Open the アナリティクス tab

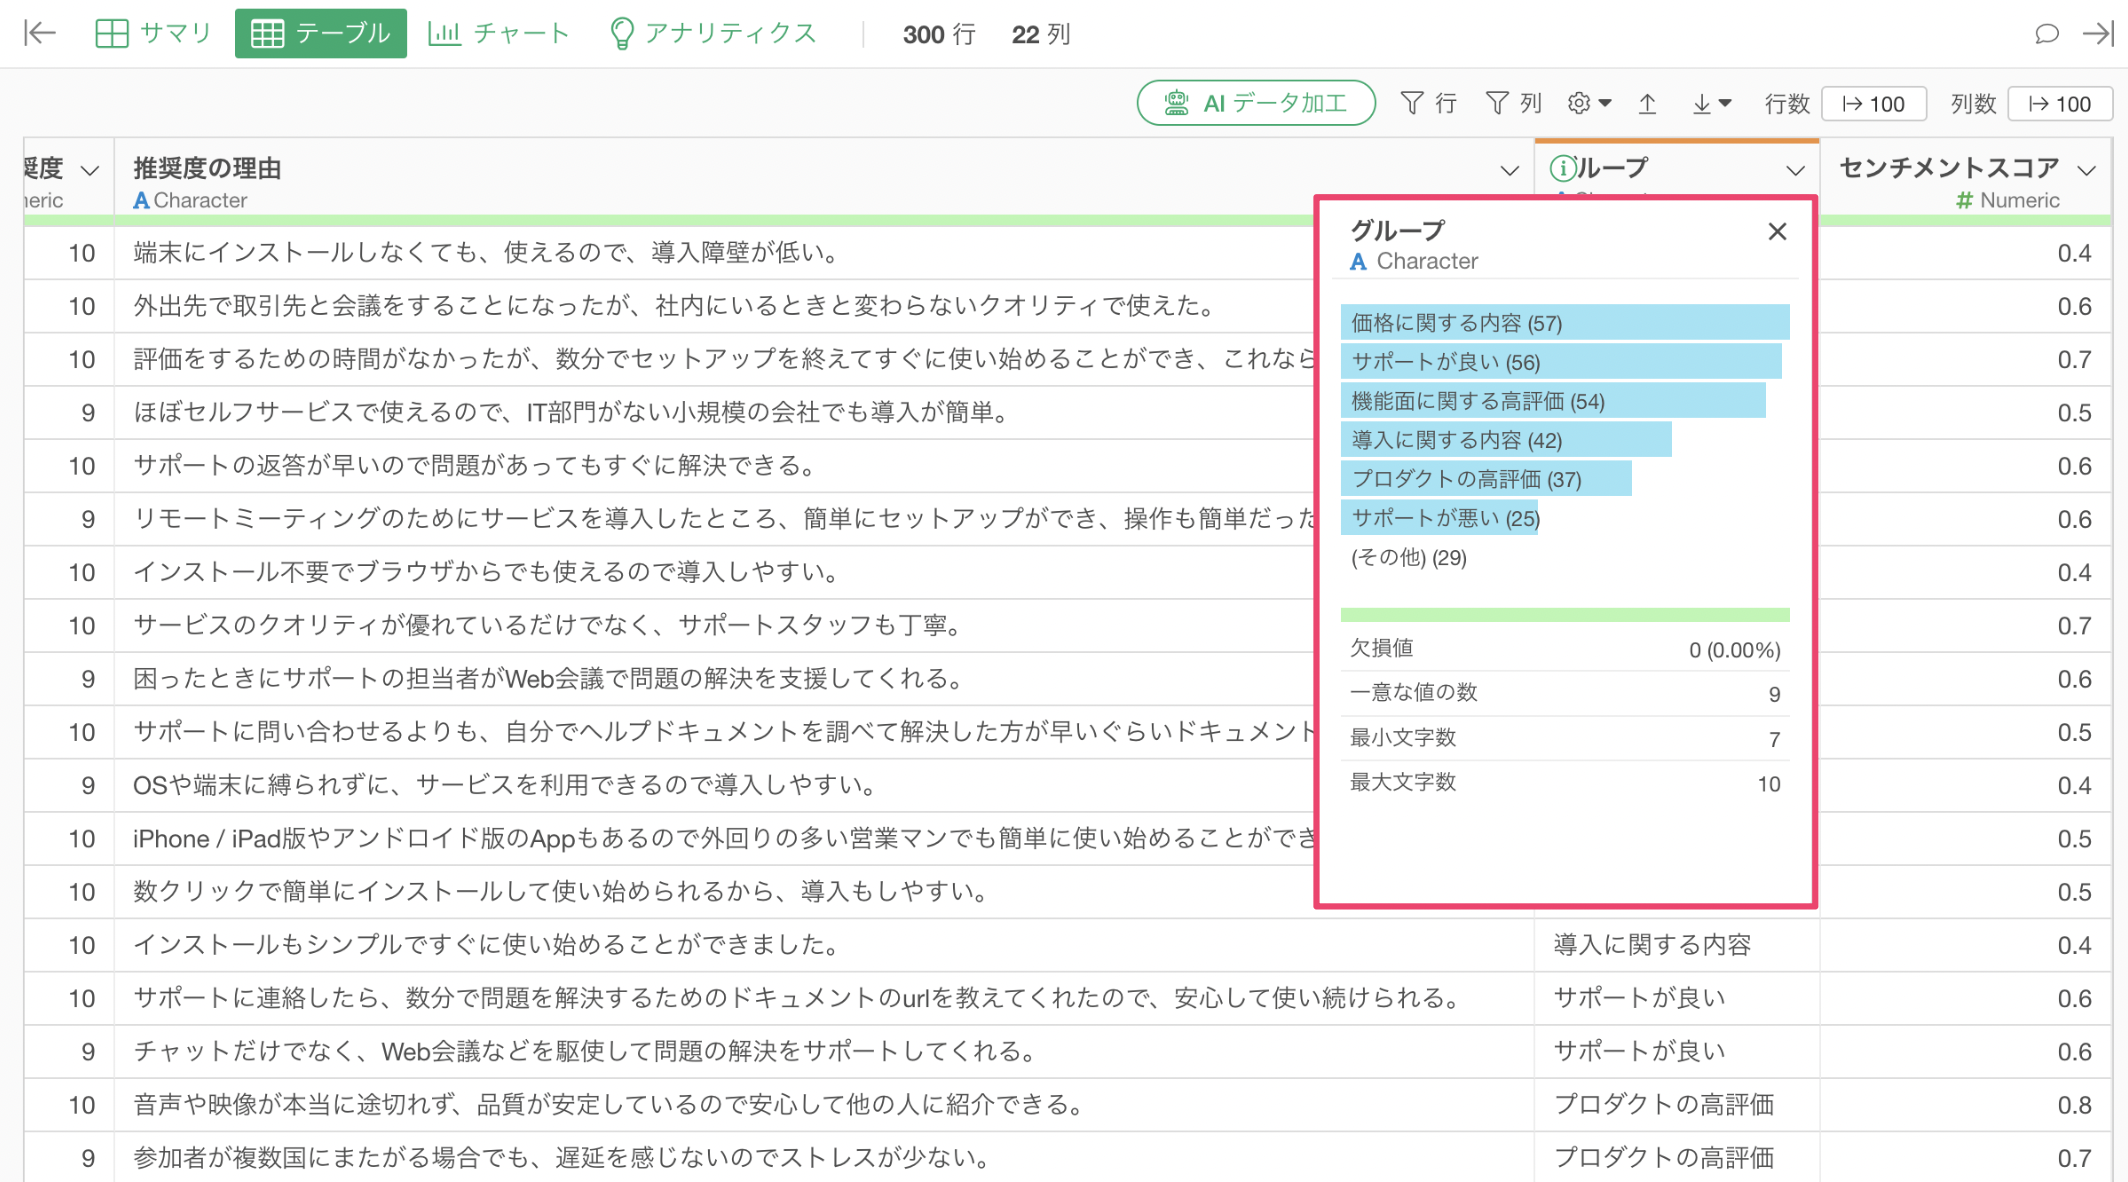(x=712, y=33)
